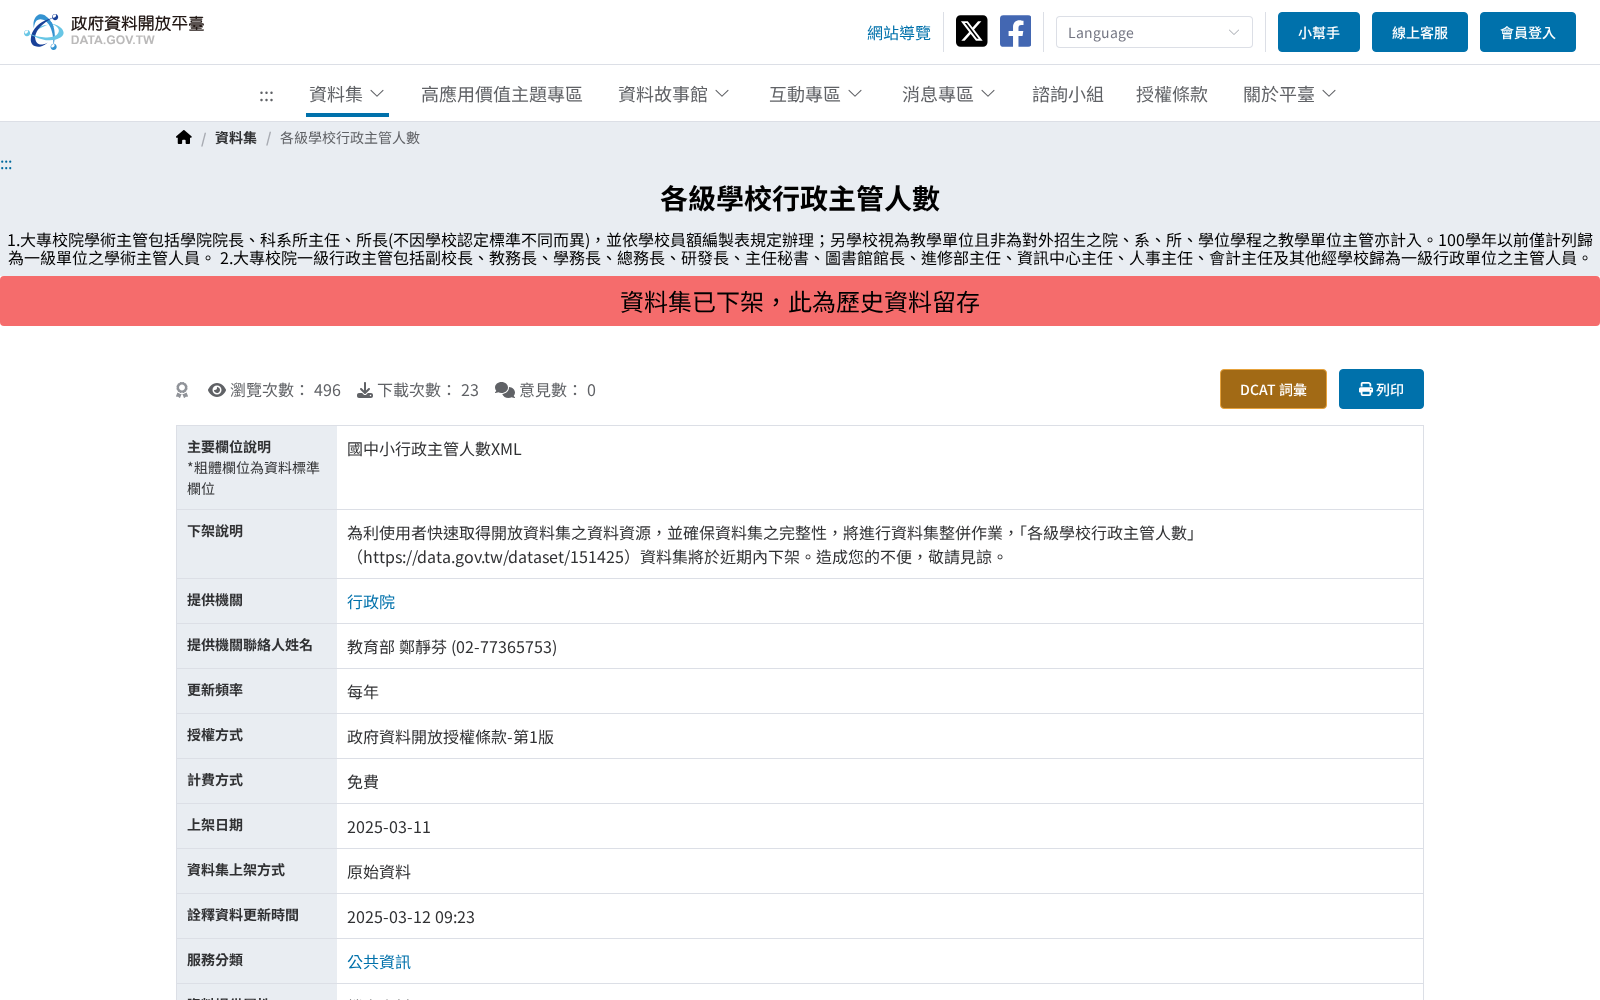
Task: Select the value 原始資料
Action: [379, 872]
